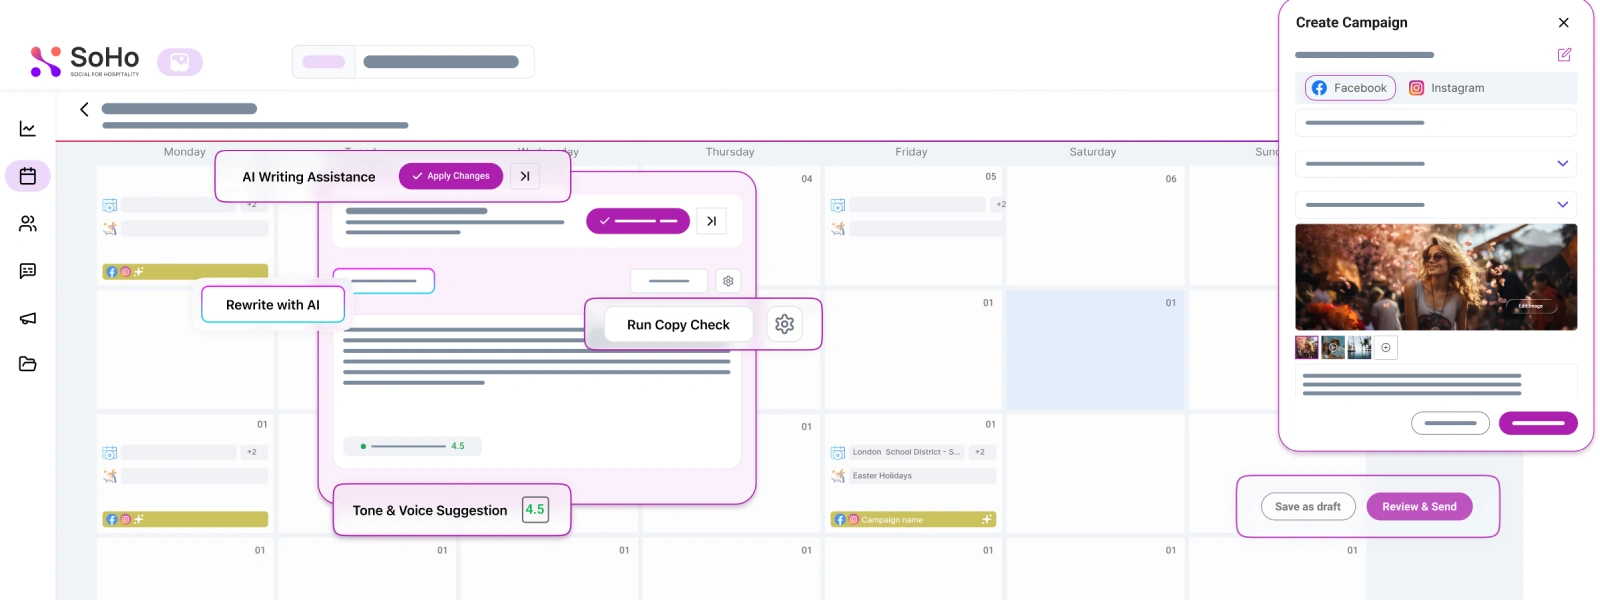1600x600 pixels.
Task: Click the Easter Holidays event
Action: point(923,476)
